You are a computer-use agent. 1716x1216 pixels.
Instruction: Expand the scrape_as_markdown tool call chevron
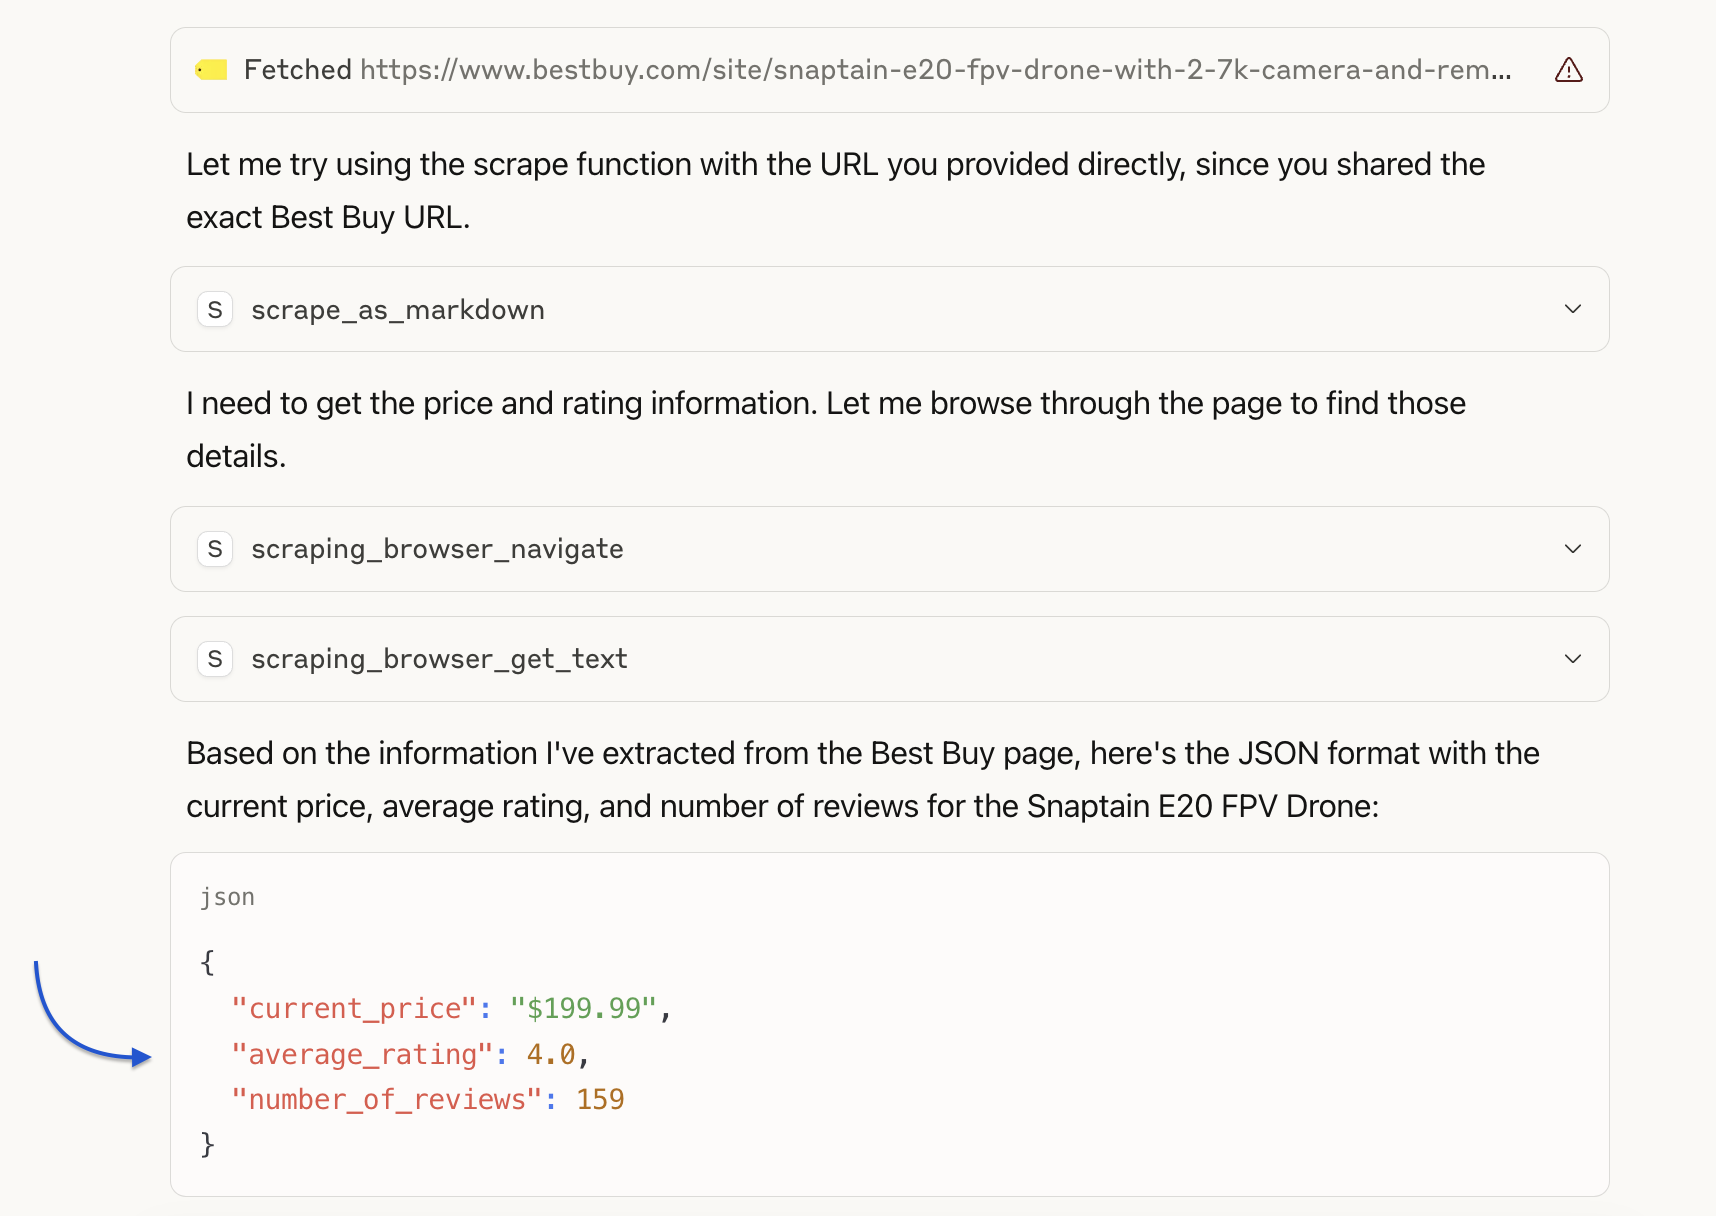(x=1572, y=309)
